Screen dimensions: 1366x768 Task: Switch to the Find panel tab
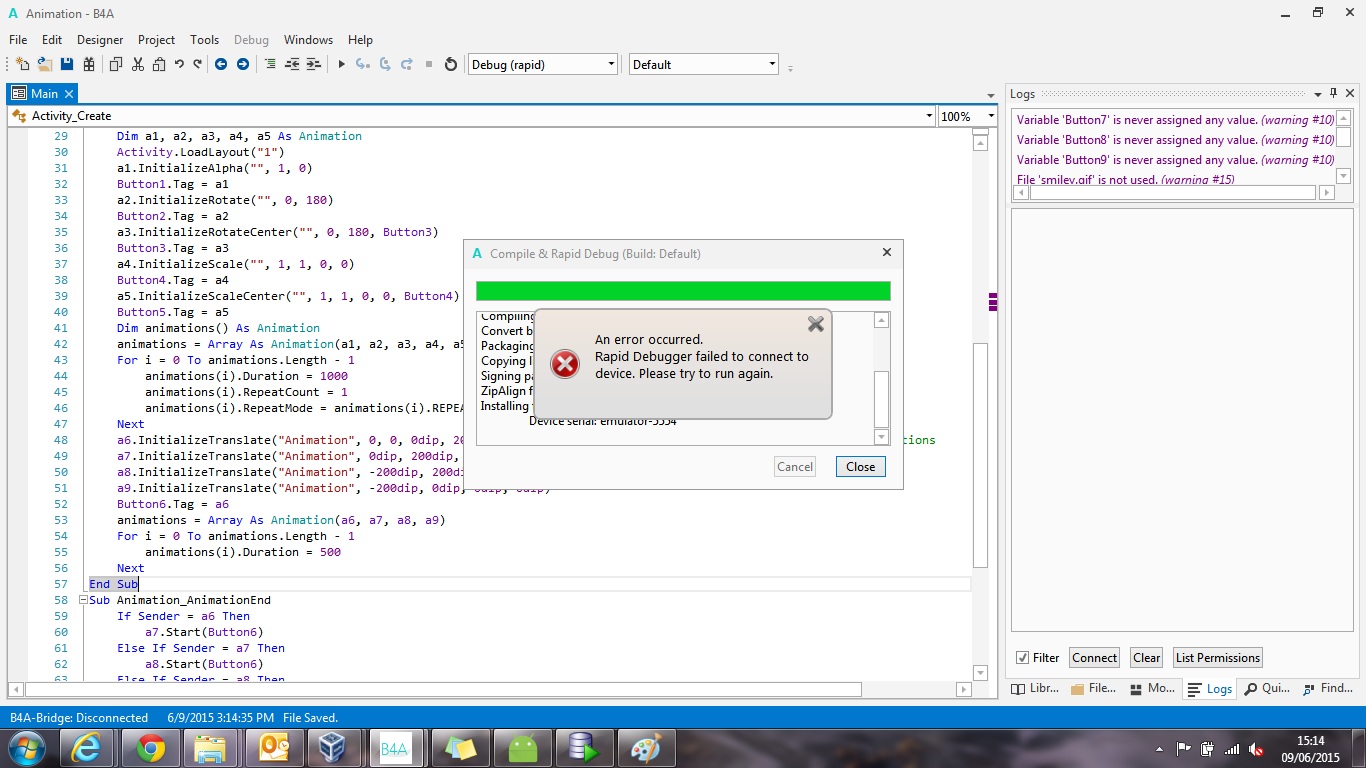(x=1328, y=688)
